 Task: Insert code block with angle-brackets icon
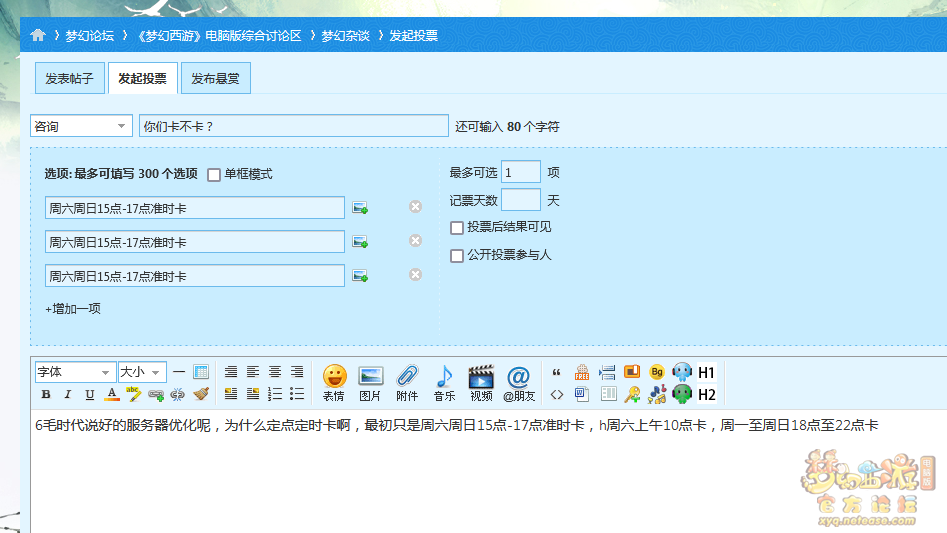point(556,395)
